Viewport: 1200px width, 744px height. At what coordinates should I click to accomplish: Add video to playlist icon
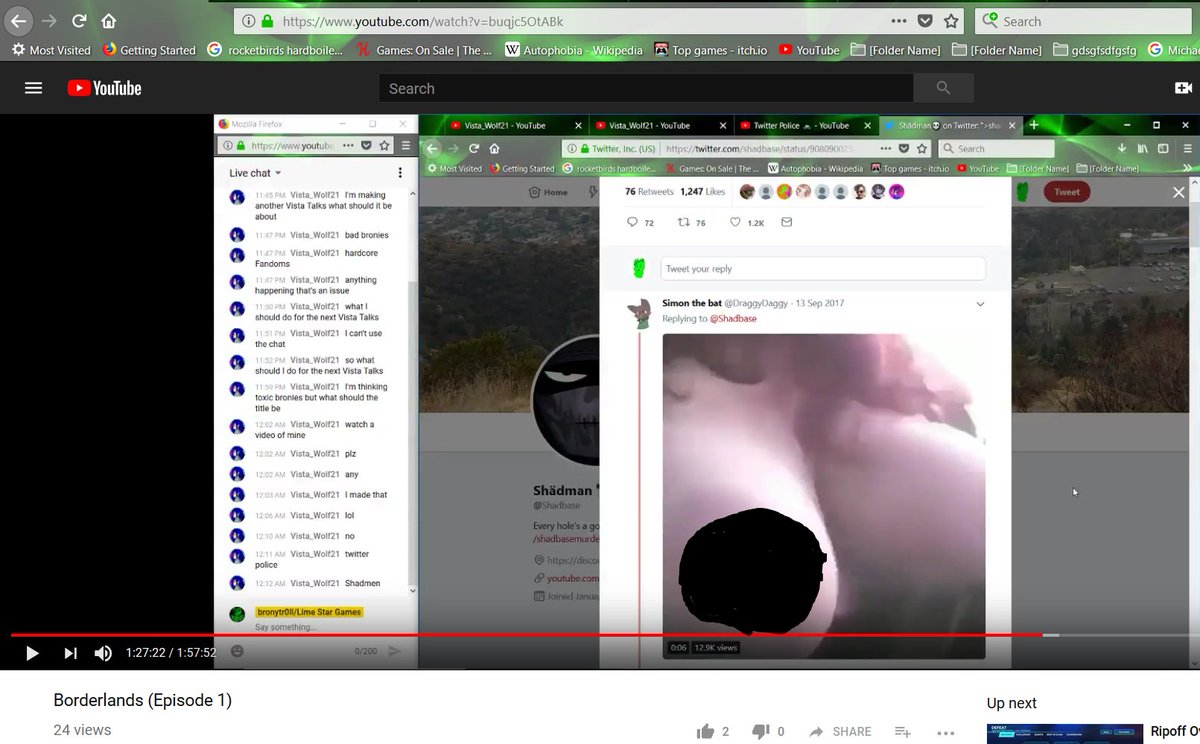click(902, 731)
